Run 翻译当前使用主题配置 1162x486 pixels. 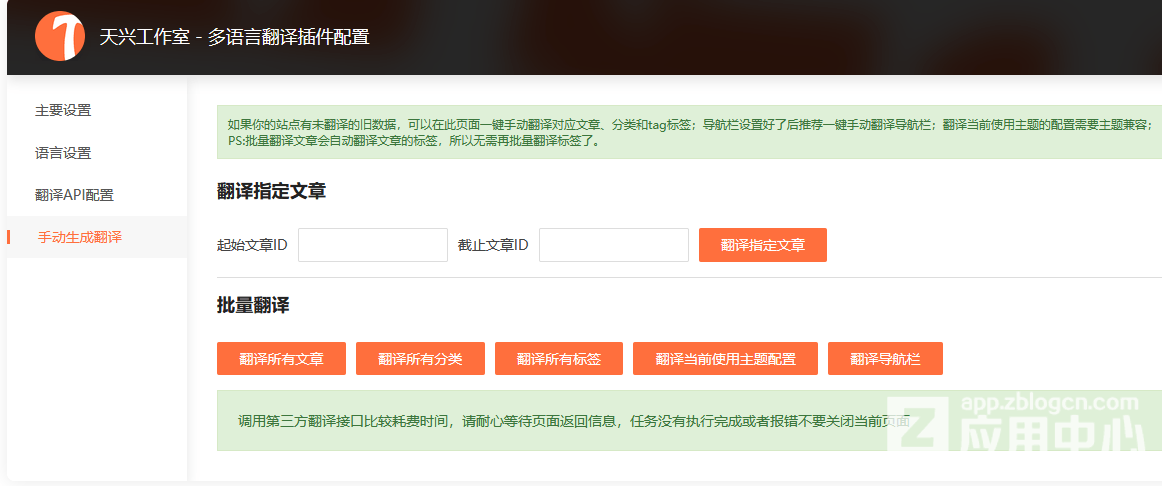click(x=726, y=359)
